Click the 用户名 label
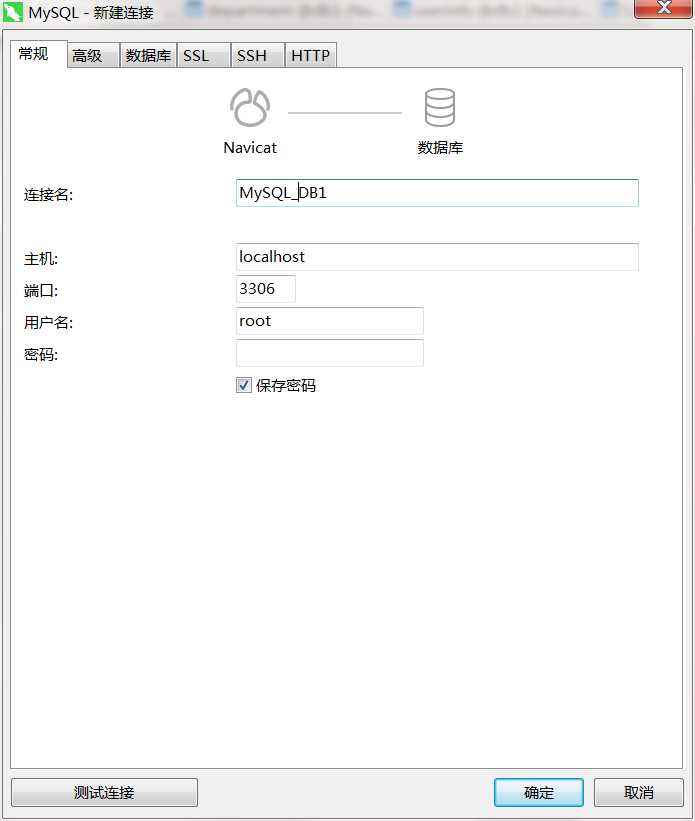Screen dimensions: 695x821 coord(48,323)
